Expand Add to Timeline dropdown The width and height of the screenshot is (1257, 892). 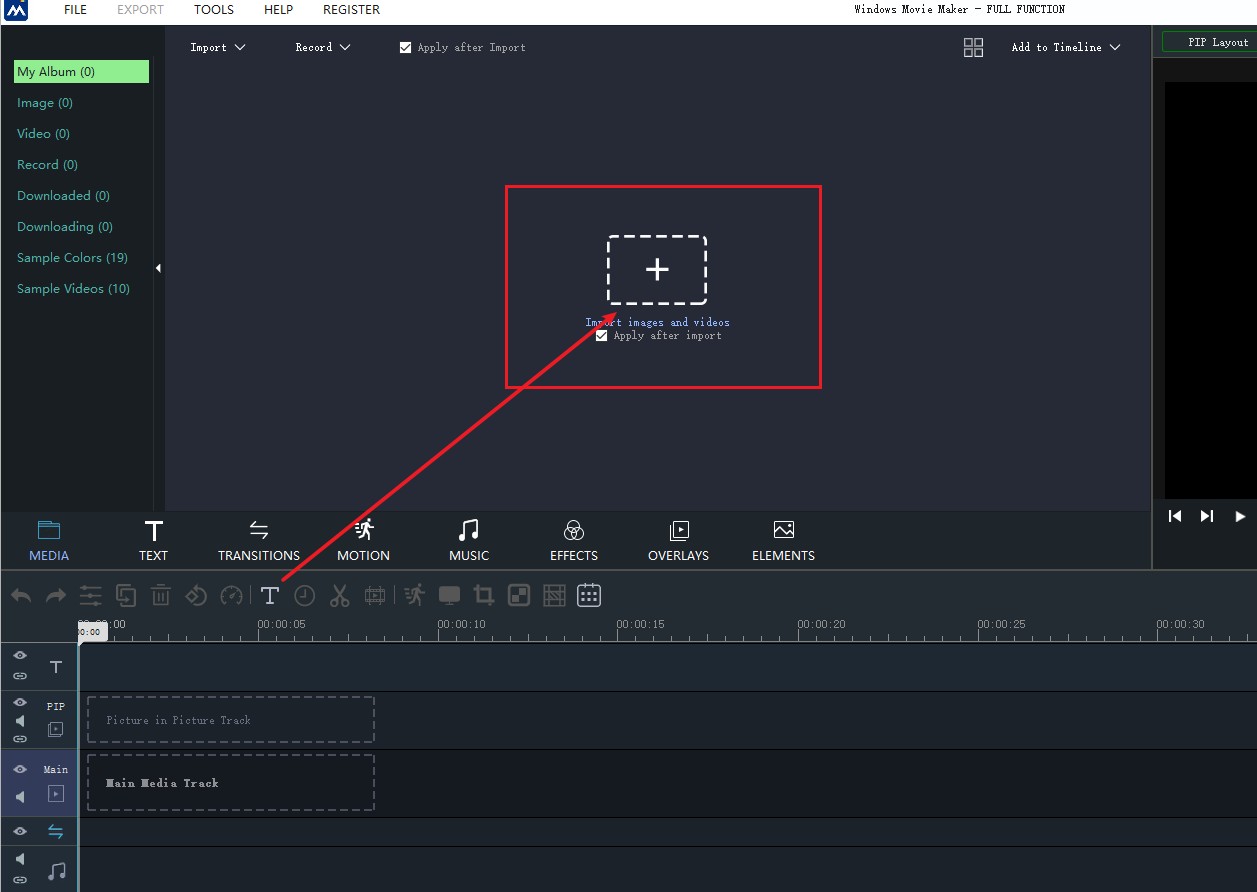click(1065, 47)
